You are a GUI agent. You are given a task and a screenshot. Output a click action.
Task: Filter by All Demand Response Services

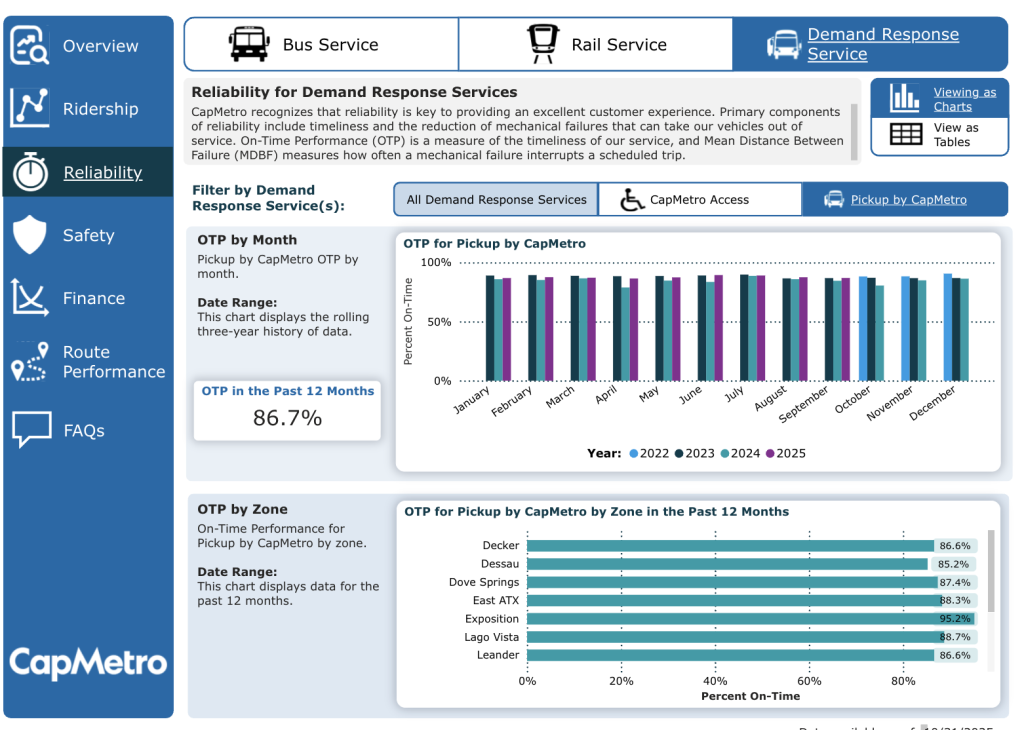click(496, 200)
